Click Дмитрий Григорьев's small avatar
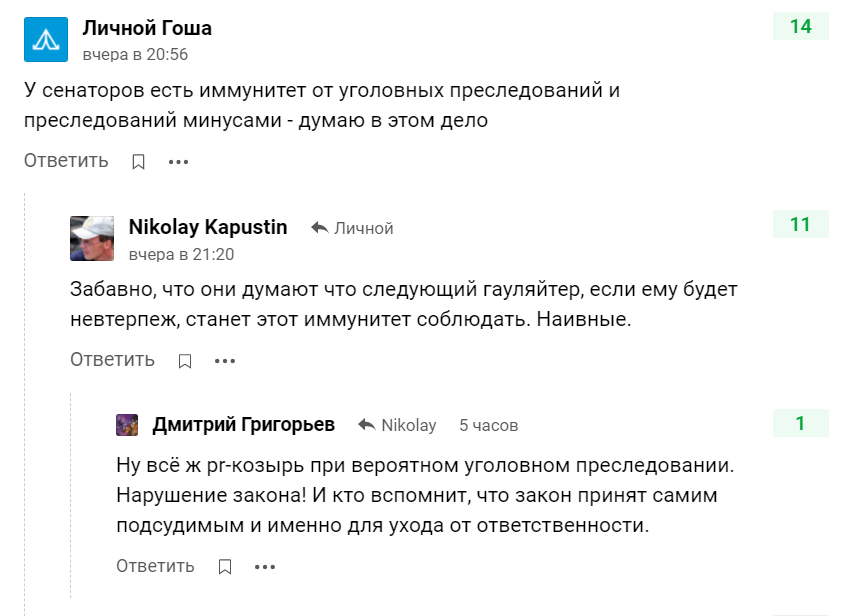The width and height of the screenshot is (845, 616). click(127, 425)
